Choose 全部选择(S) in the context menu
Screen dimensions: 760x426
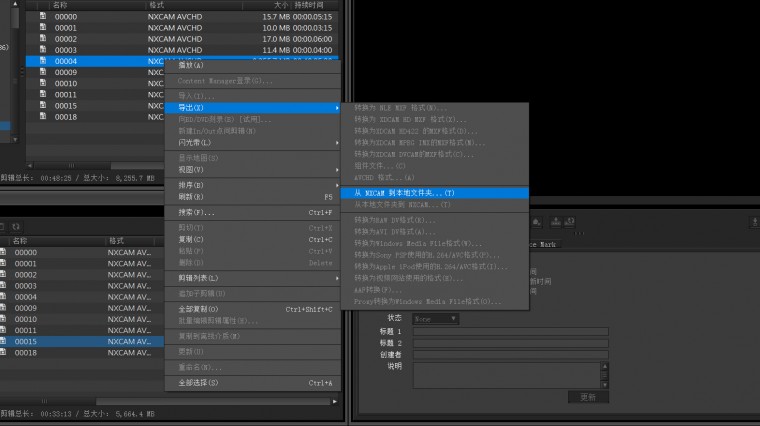252,383
